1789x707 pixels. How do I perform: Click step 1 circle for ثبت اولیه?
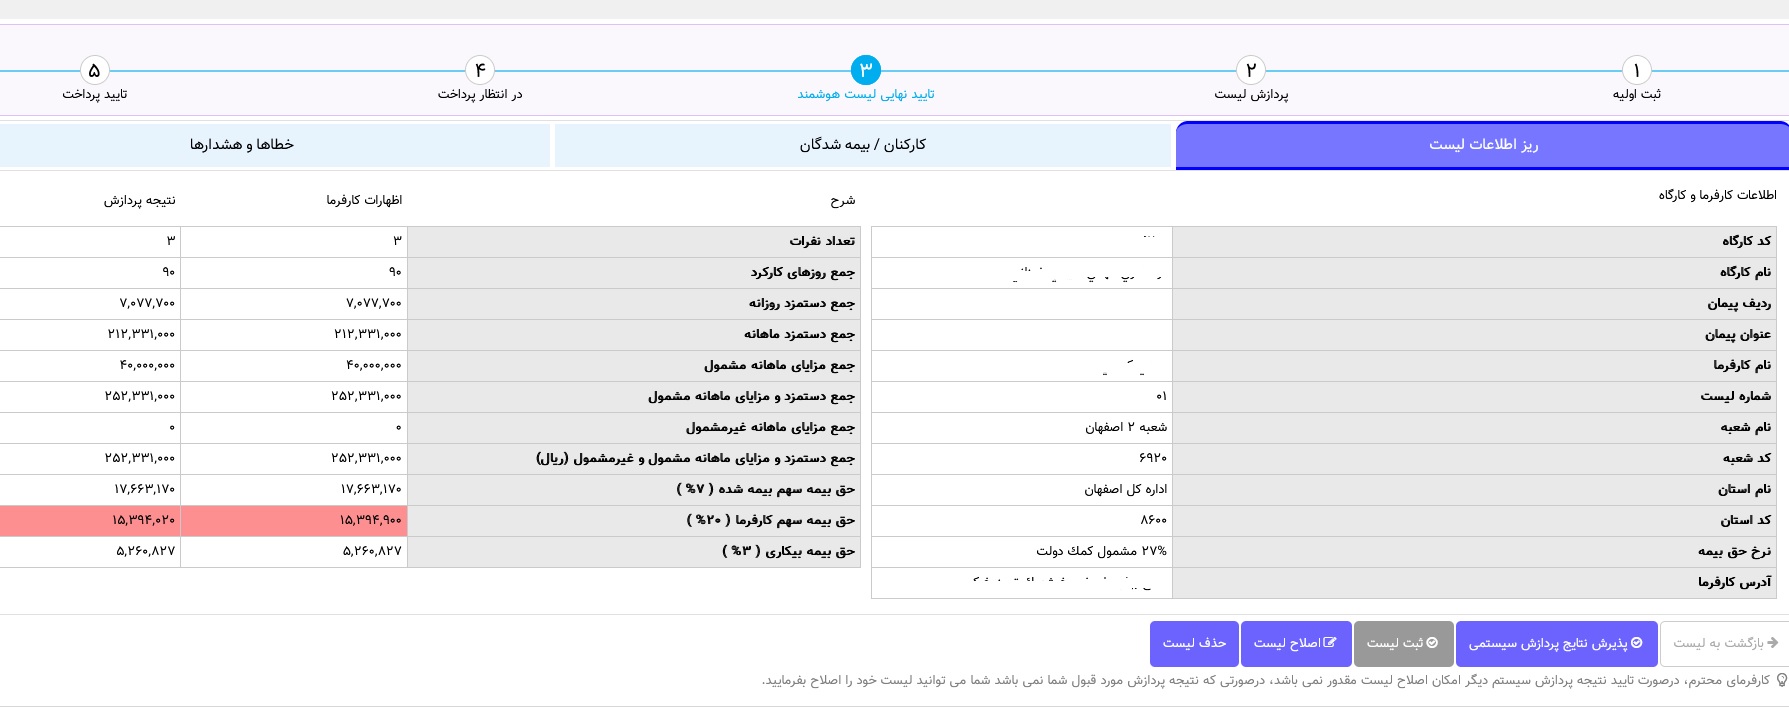click(1636, 70)
